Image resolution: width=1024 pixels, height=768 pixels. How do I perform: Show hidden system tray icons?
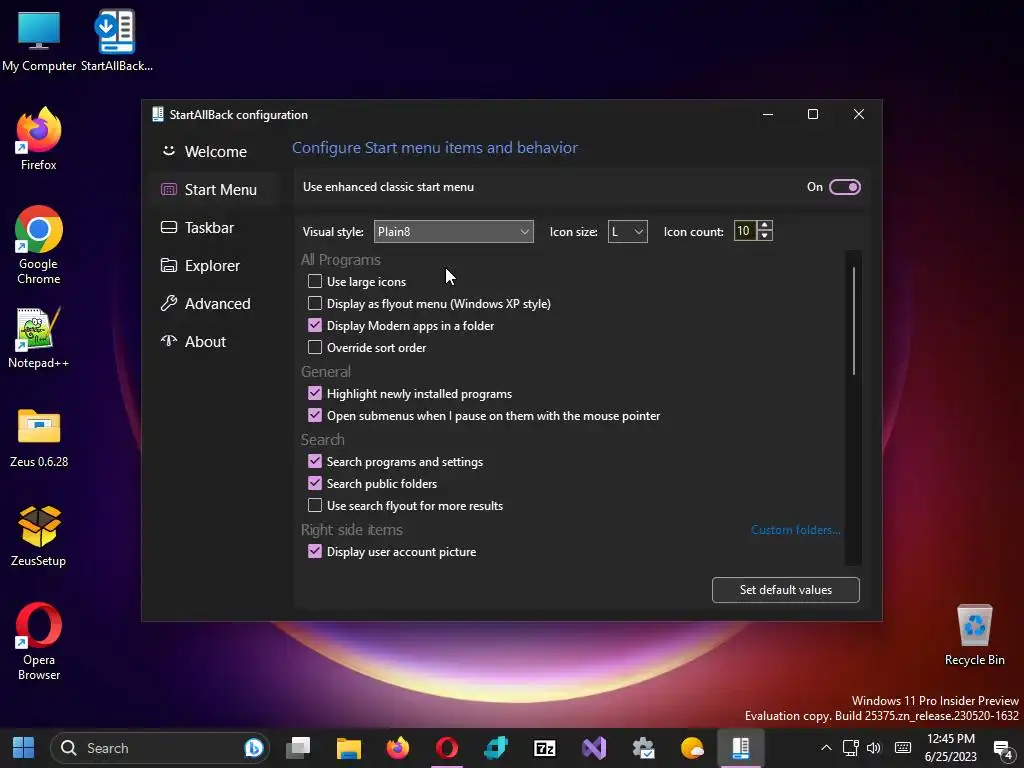click(826, 748)
